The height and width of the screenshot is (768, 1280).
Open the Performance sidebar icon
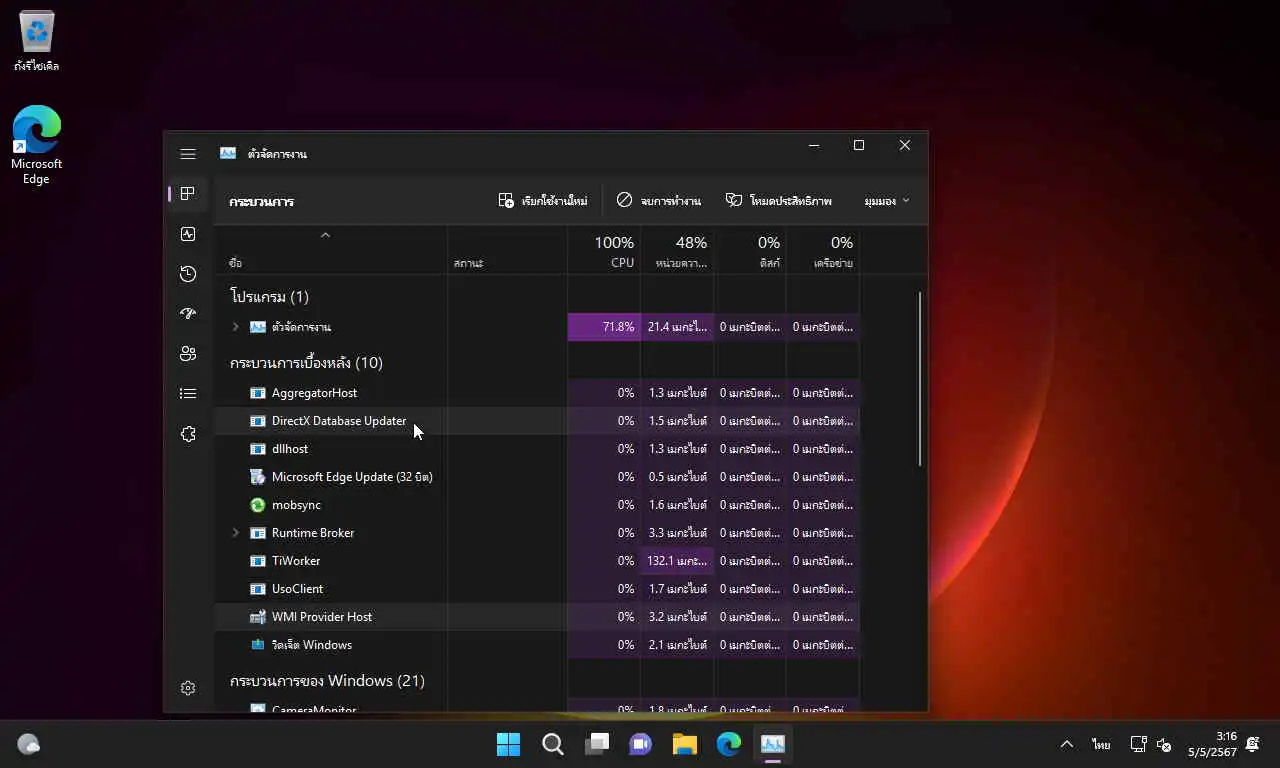[188, 234]
